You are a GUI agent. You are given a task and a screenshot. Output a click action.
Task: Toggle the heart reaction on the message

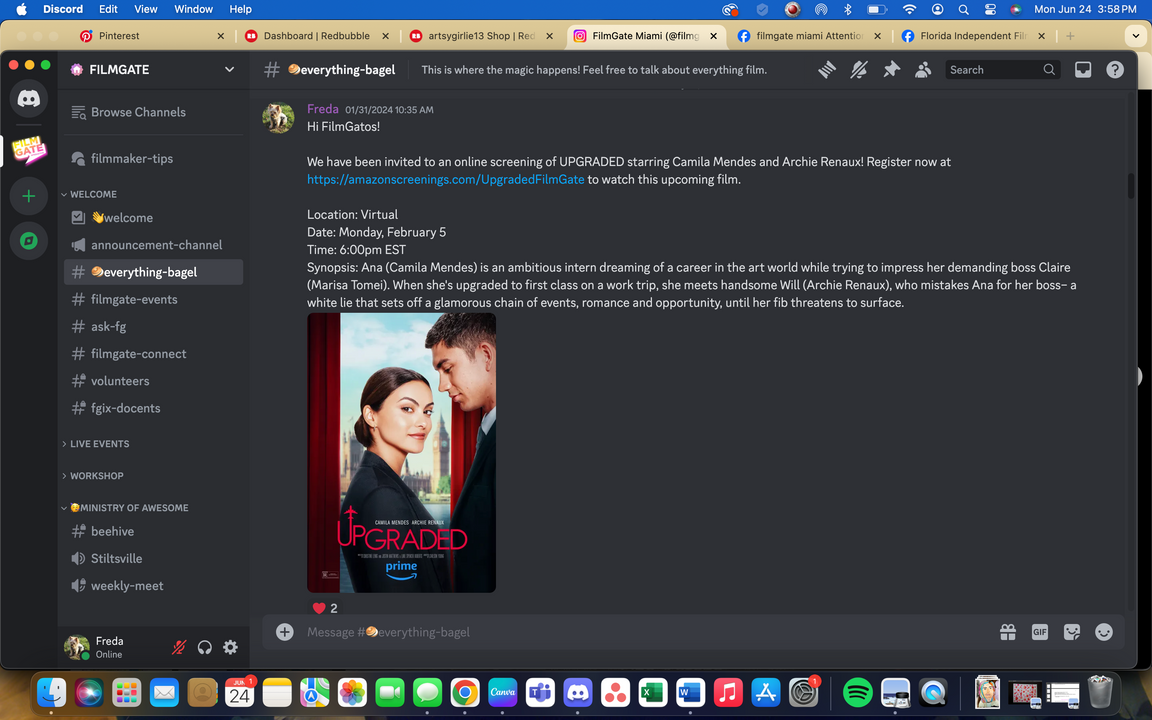[325, 608]
